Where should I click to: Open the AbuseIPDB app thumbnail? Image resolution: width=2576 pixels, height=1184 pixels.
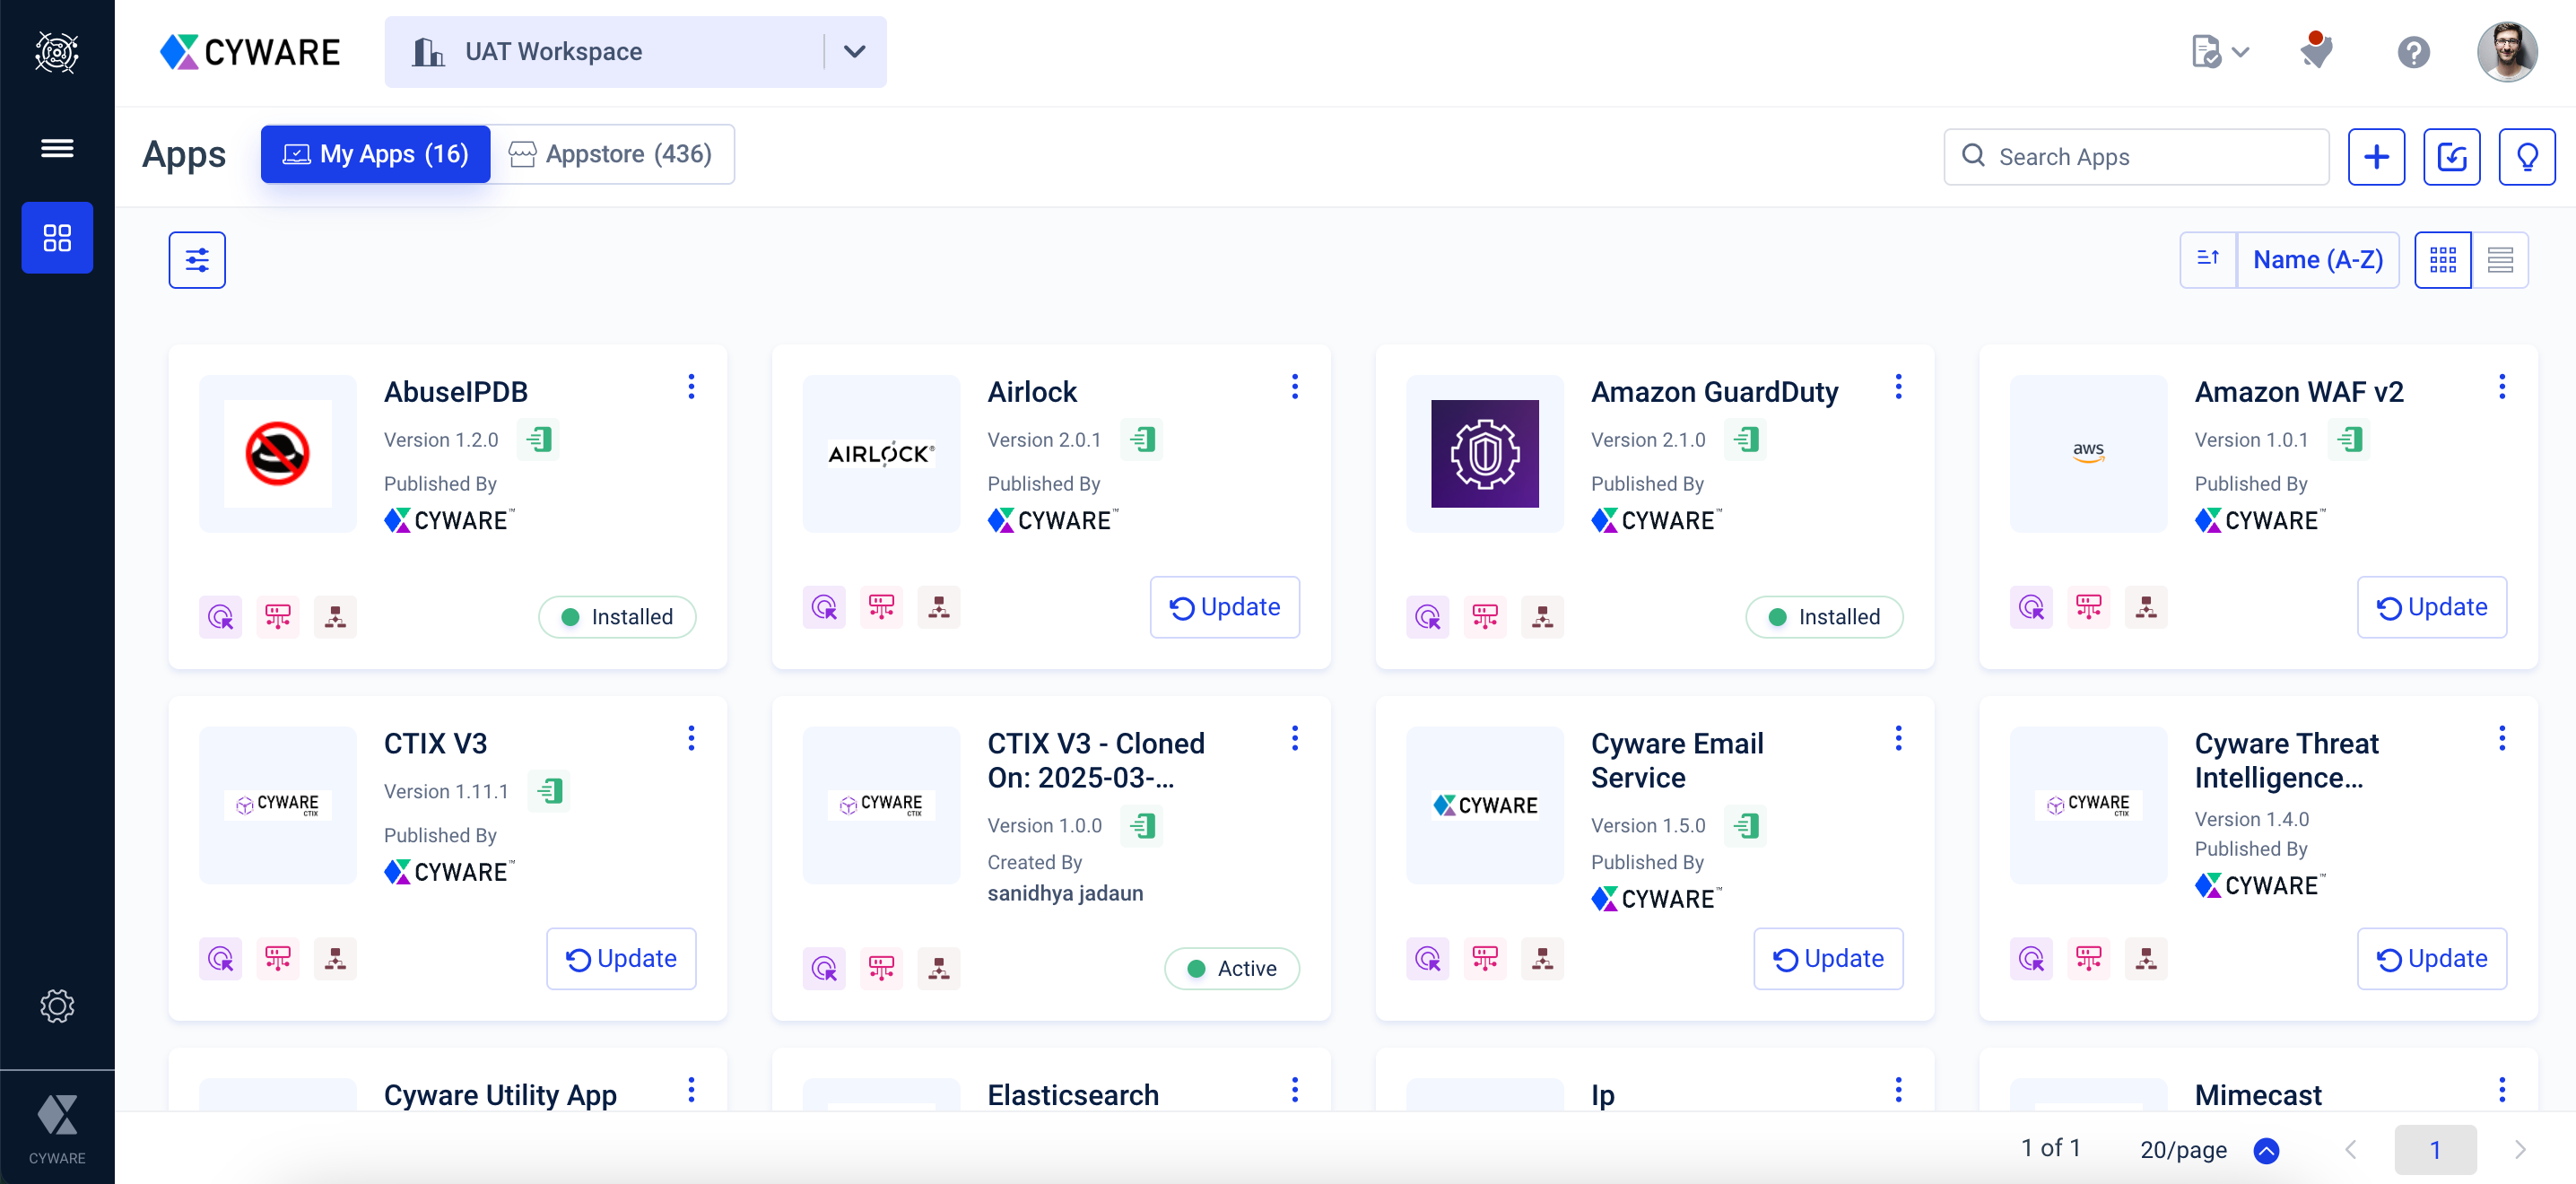[x=278, y=454]
